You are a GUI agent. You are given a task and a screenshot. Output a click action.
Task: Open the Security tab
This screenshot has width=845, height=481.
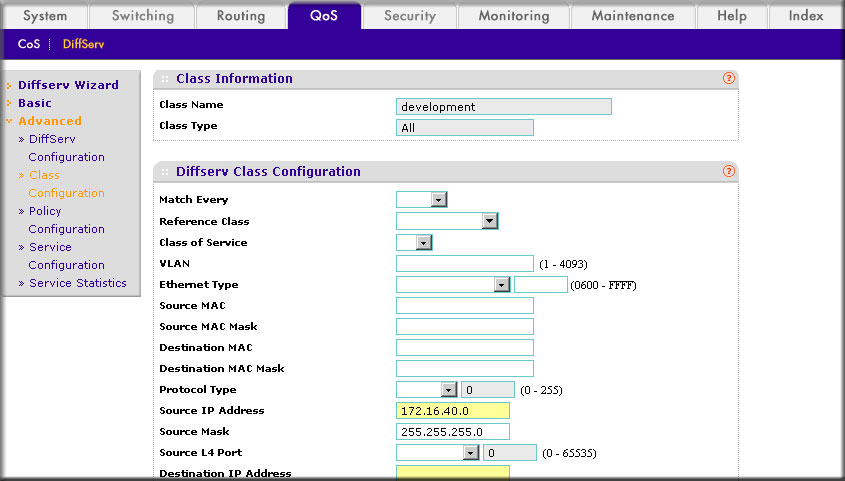(x=410, y=16)
